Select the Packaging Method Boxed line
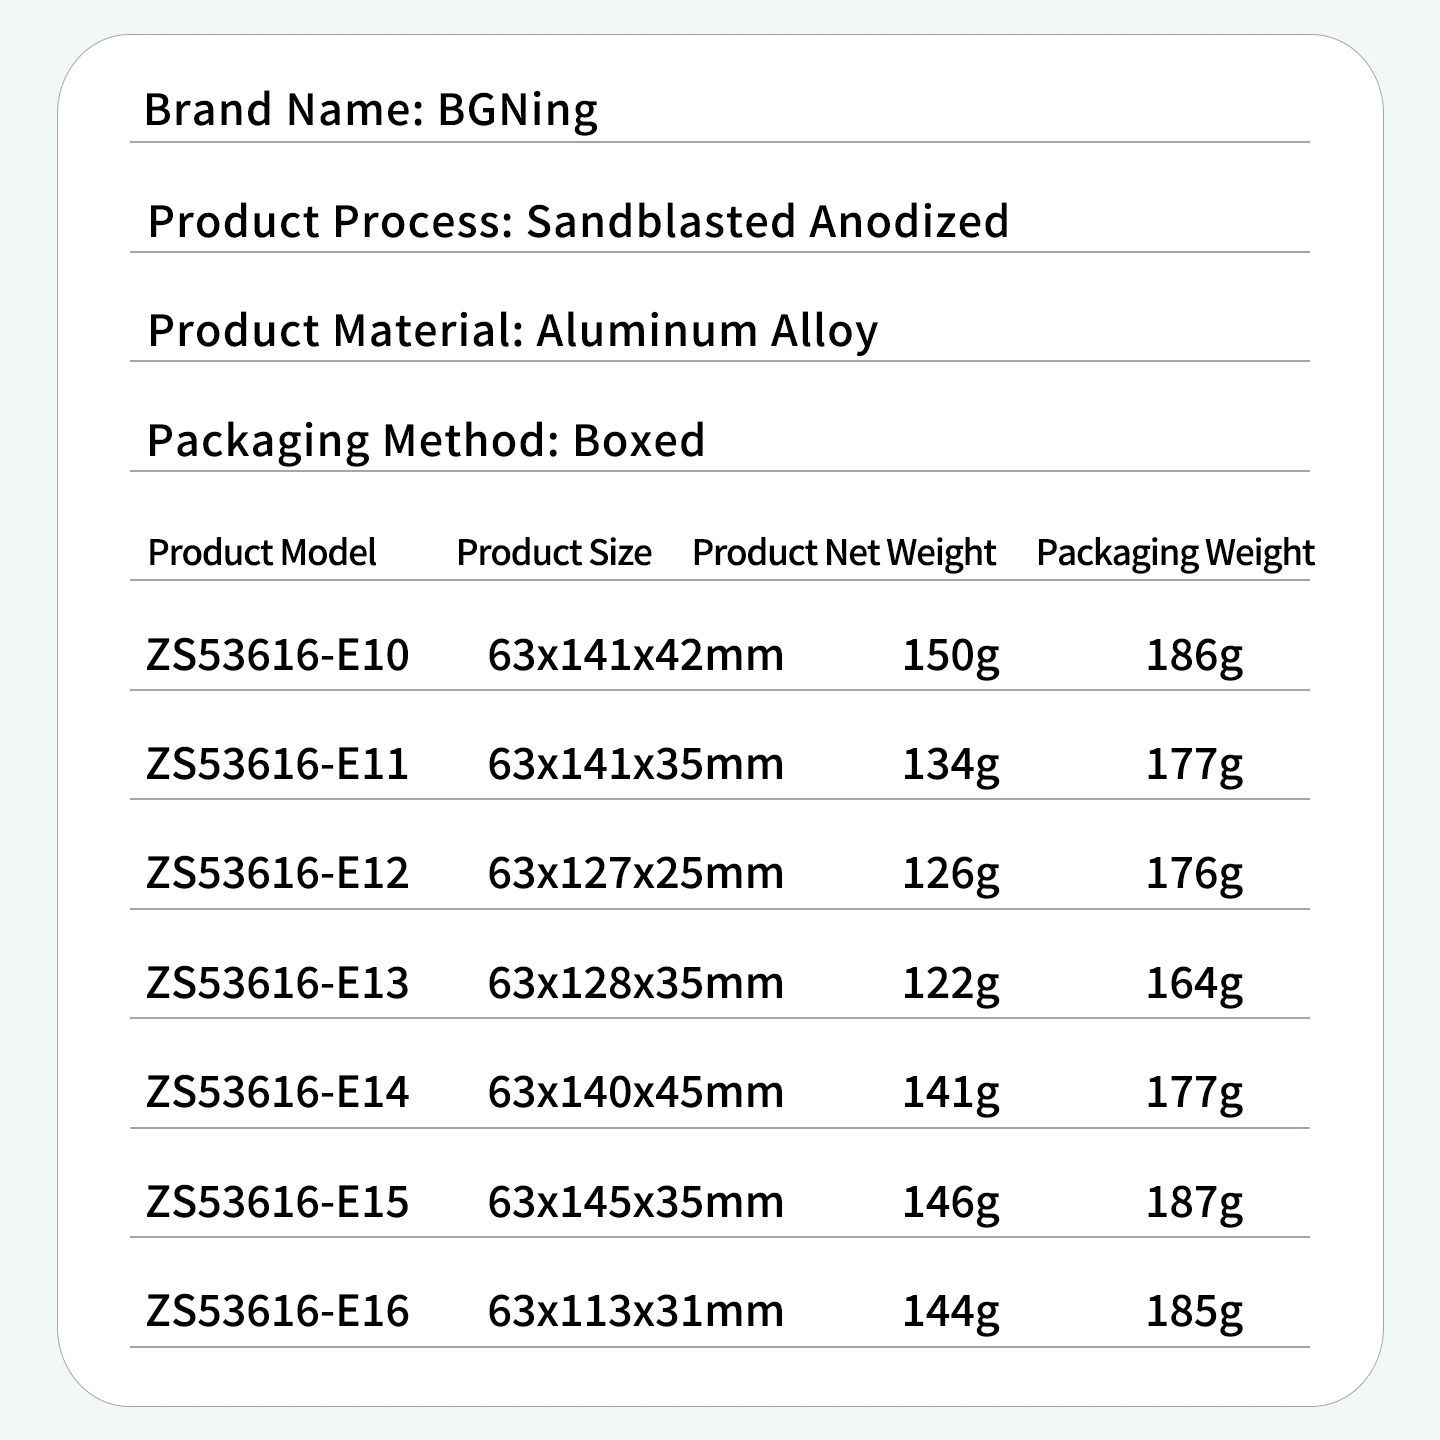 point(426,441)
